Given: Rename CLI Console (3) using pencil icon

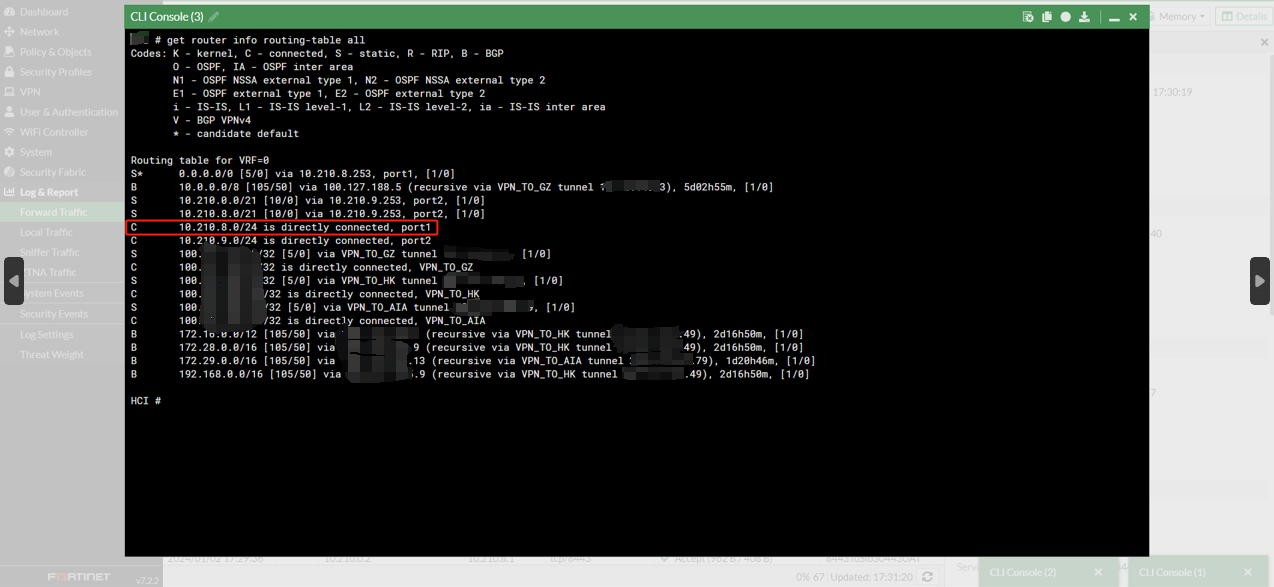Looking at the screenshot, I should coord(214,17).
